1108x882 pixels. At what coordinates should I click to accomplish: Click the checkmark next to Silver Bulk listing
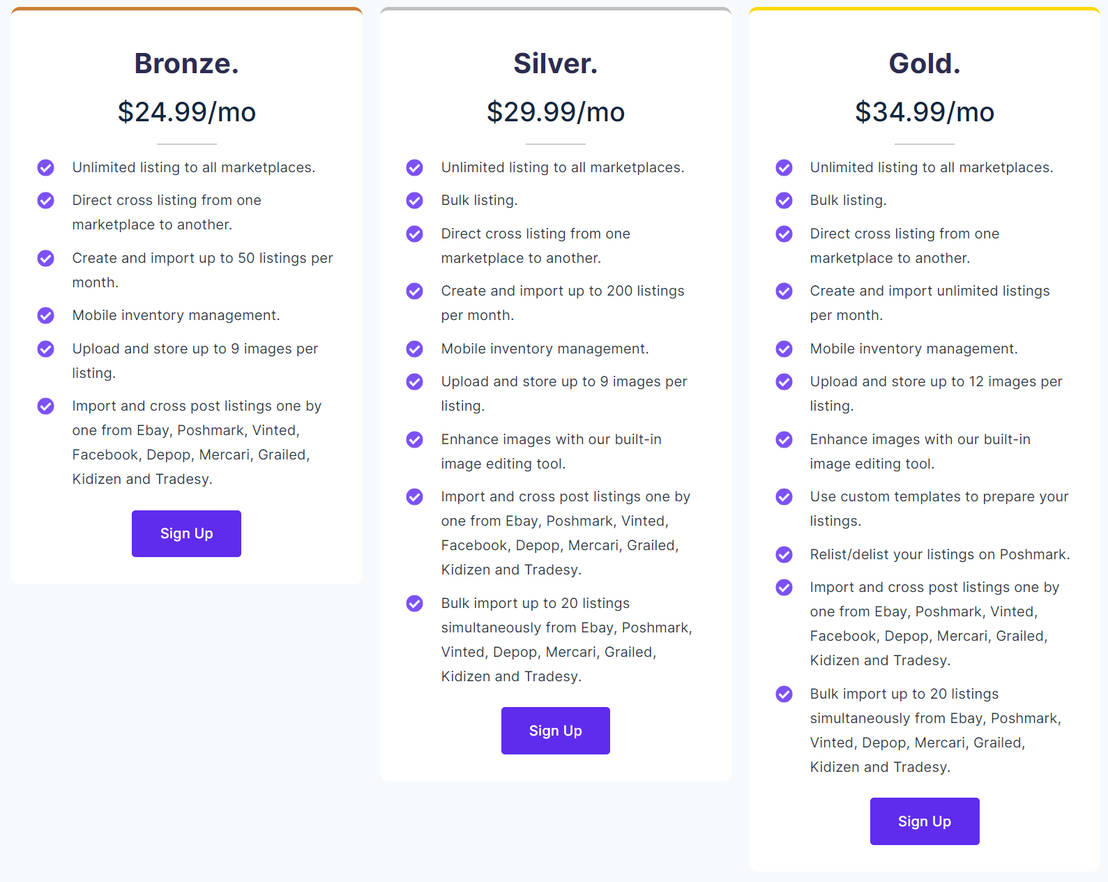[x=414, y=200]
